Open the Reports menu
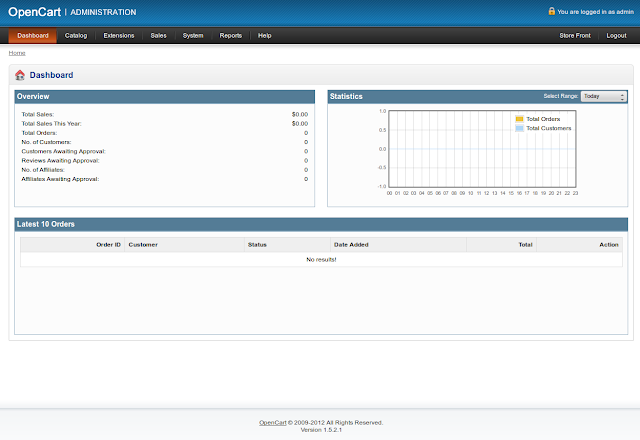The width and height of the screenshot is (640, 440). [231, 36]
